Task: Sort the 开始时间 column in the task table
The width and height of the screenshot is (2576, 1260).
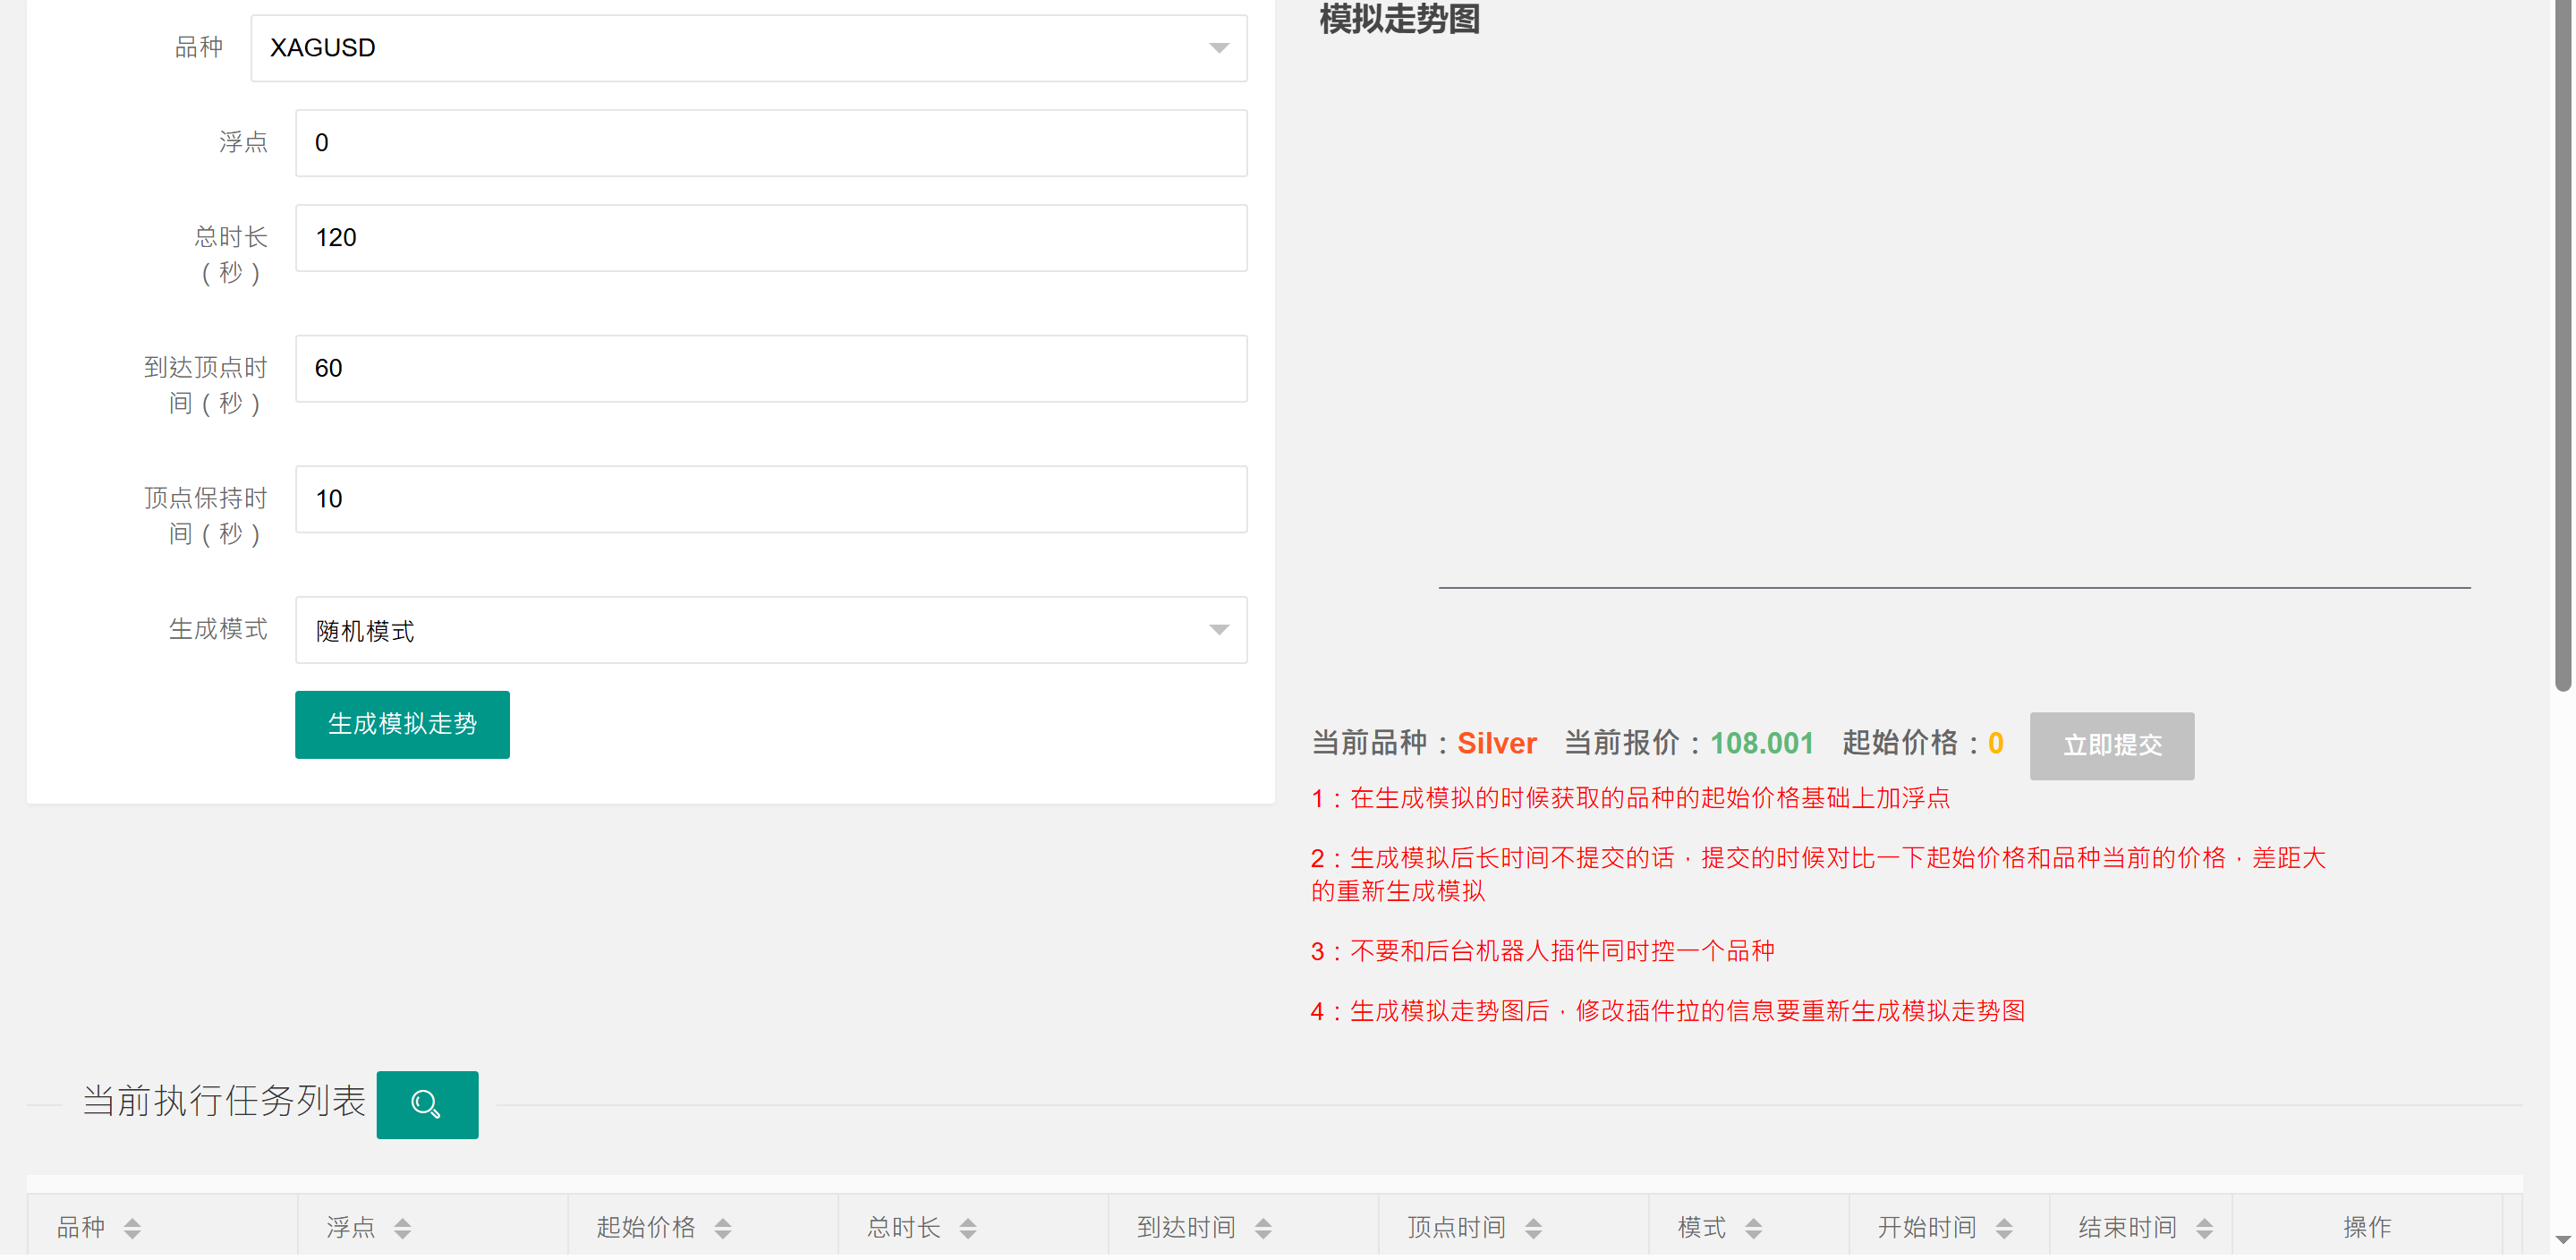Action: (2003, 1228)
